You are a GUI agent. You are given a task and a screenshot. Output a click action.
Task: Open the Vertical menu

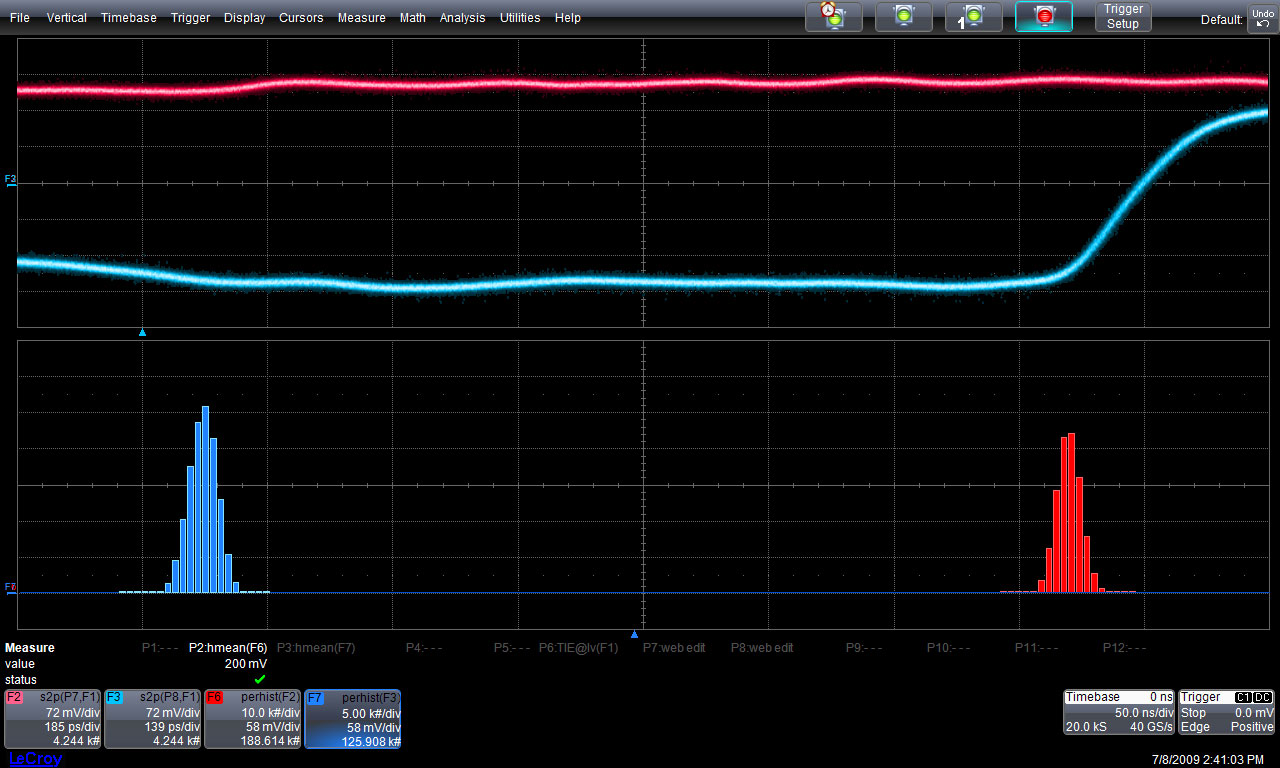coord(66,18)
